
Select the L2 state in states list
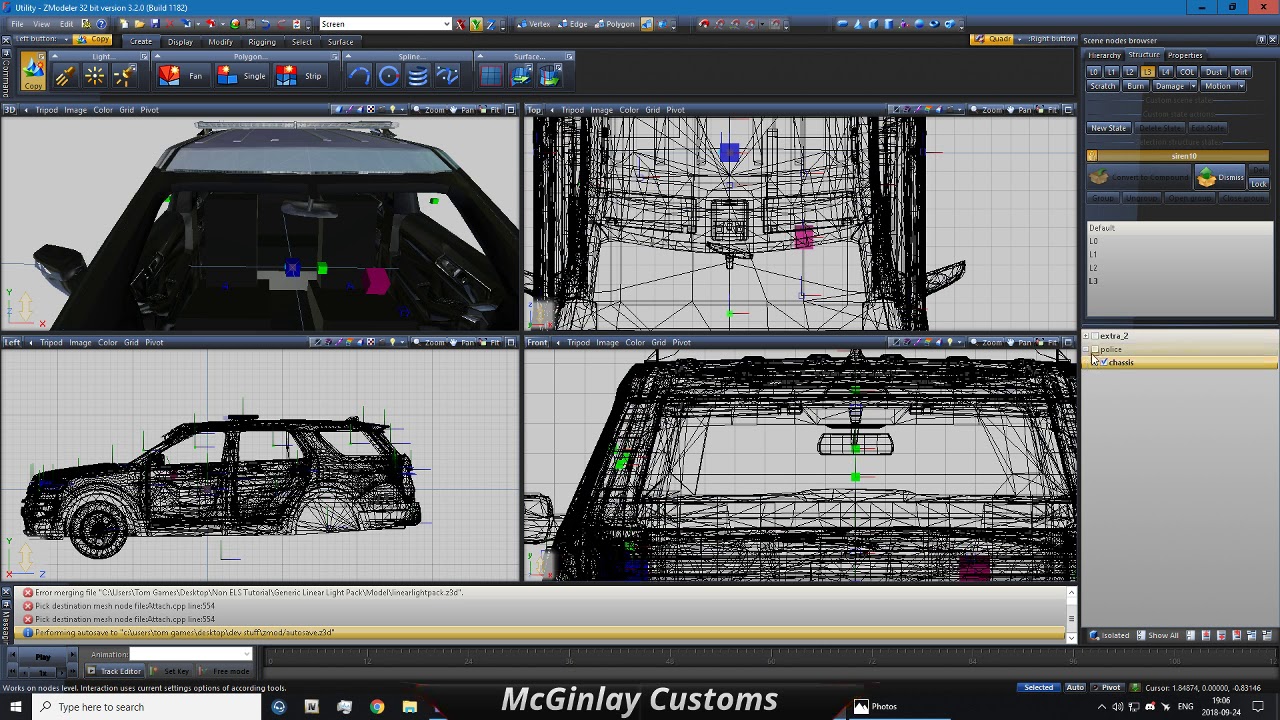click(1180, 267)
